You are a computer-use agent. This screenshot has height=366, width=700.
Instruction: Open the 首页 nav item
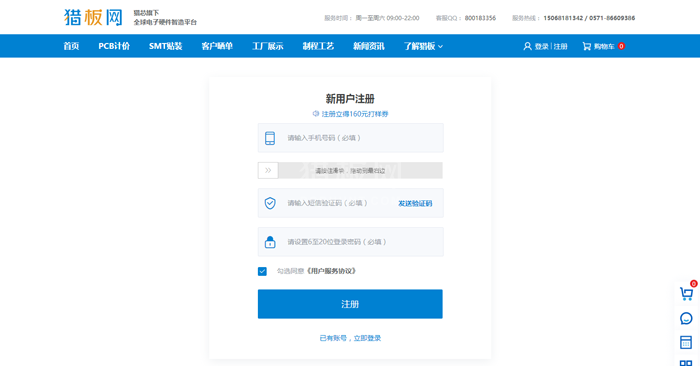tap(71, 46)
